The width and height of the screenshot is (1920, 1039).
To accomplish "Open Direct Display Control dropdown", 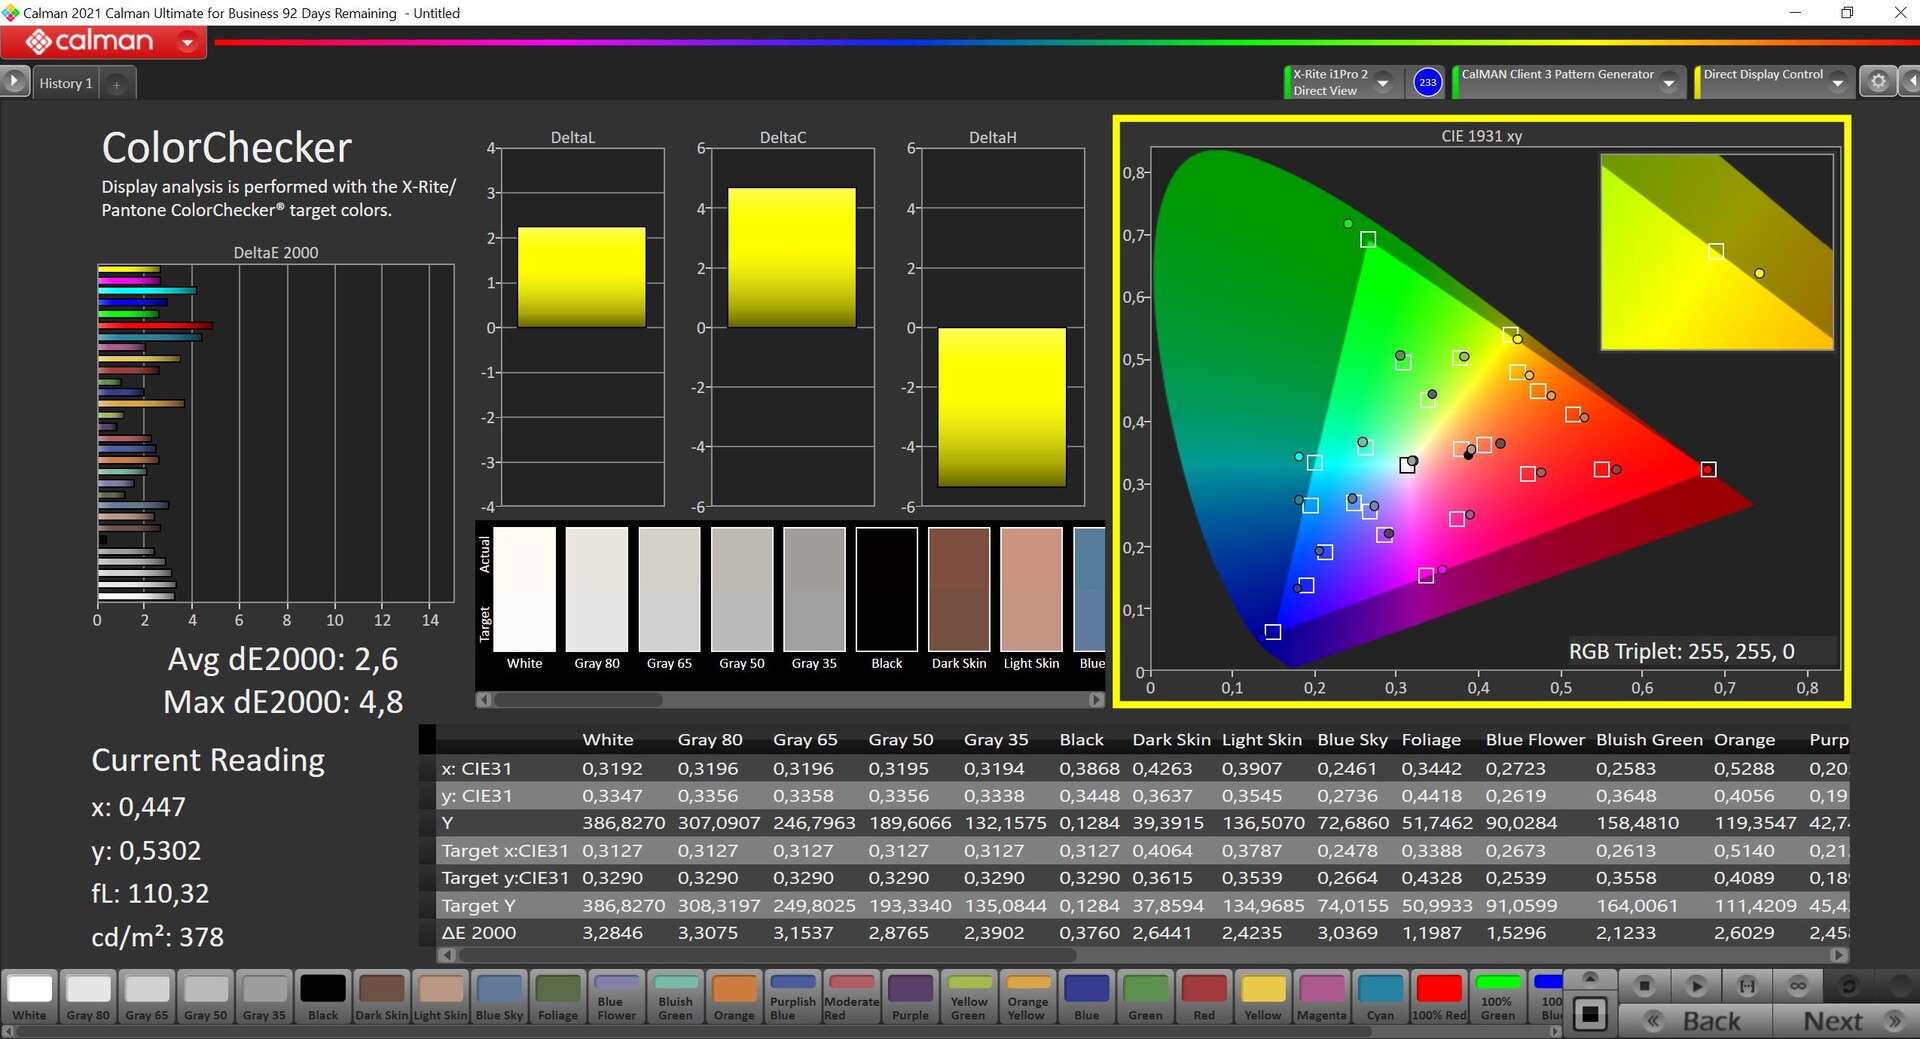I will (1837, 83).
